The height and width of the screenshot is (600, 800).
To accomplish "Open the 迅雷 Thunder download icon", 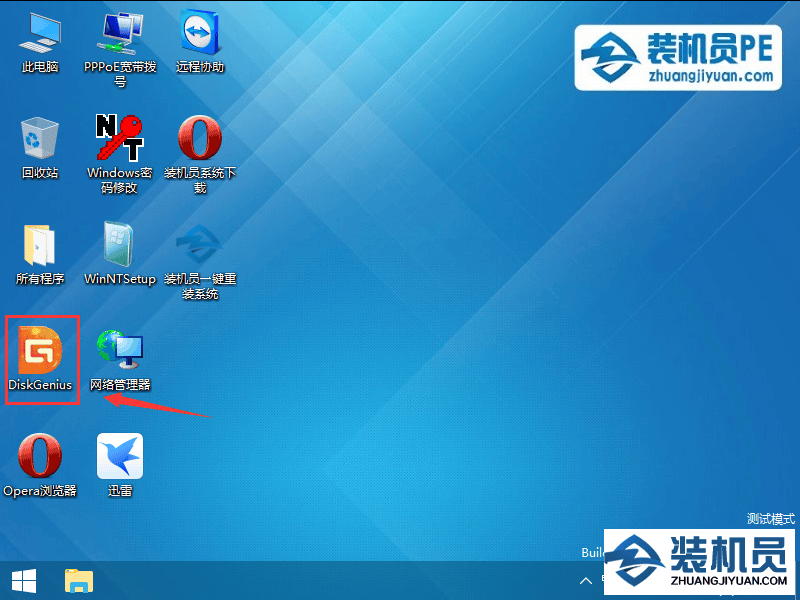I will click(x=120, y=465).
